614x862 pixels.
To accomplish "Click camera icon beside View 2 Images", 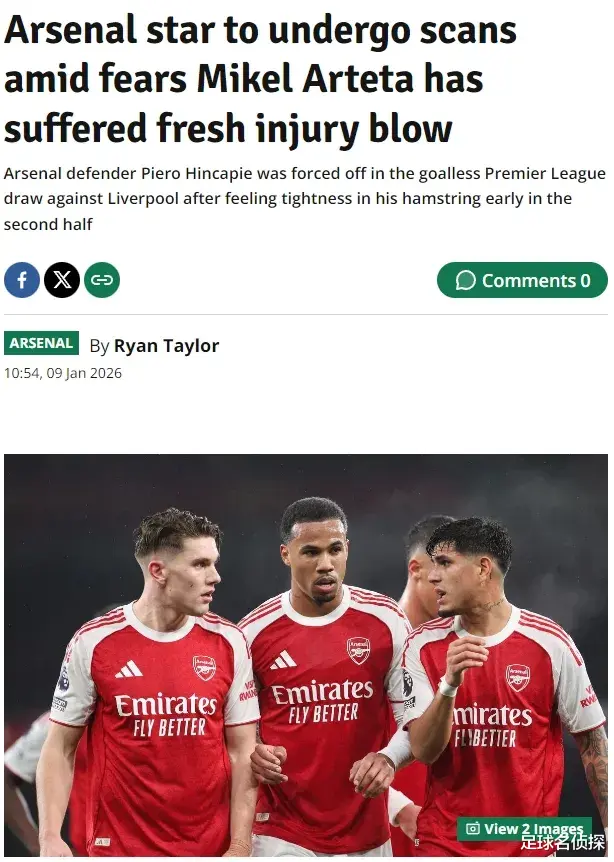I will [473, 829].
